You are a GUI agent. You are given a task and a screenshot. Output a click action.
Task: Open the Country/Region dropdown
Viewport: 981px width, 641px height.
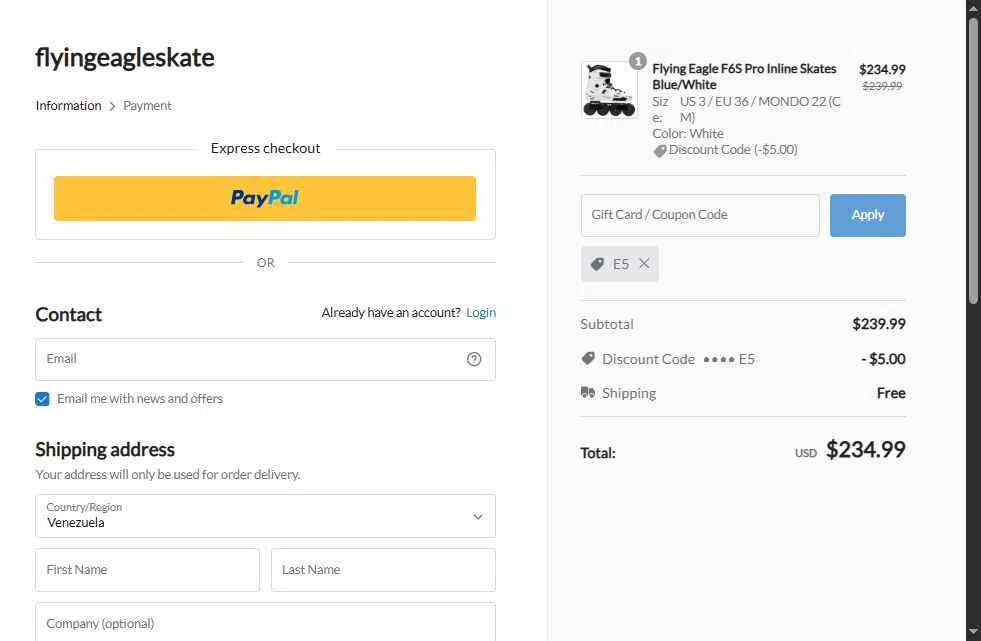[x=265, y=516]
